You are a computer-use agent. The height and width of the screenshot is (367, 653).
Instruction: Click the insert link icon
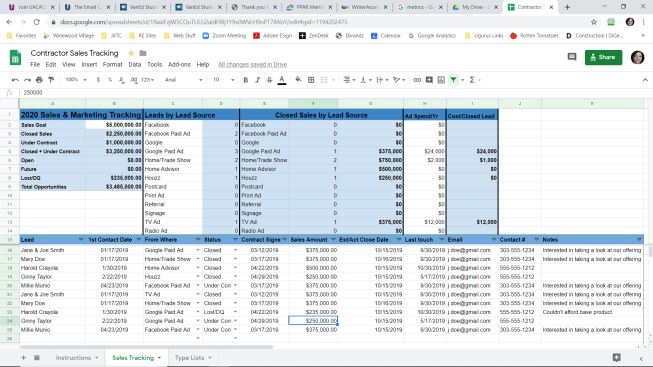[x=417, y=80]
